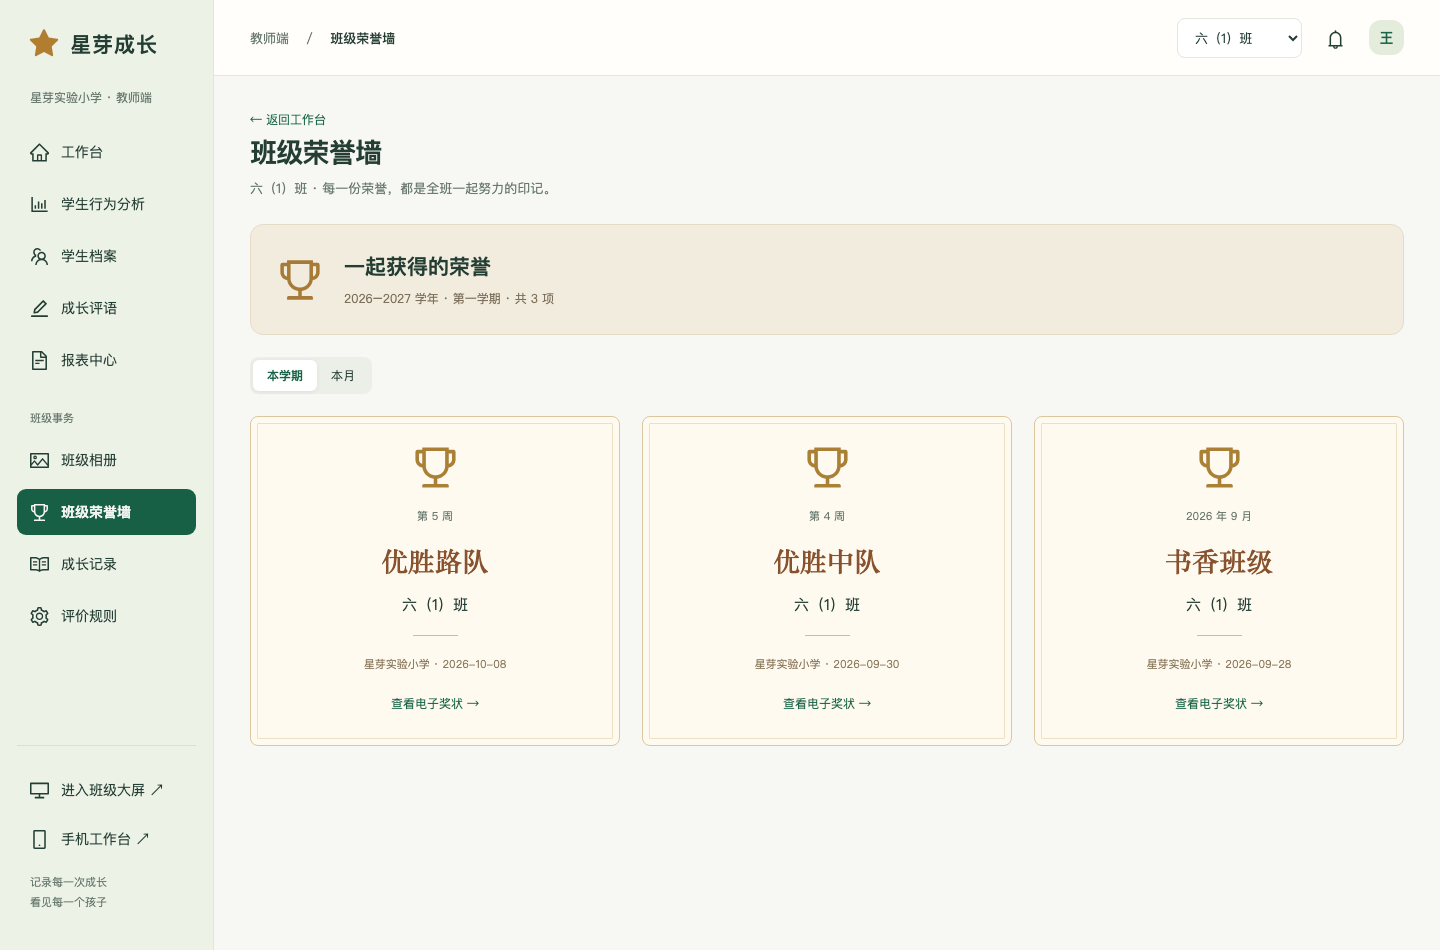
Task: Click the 成长记录 book icon
Action: [39, 564]
